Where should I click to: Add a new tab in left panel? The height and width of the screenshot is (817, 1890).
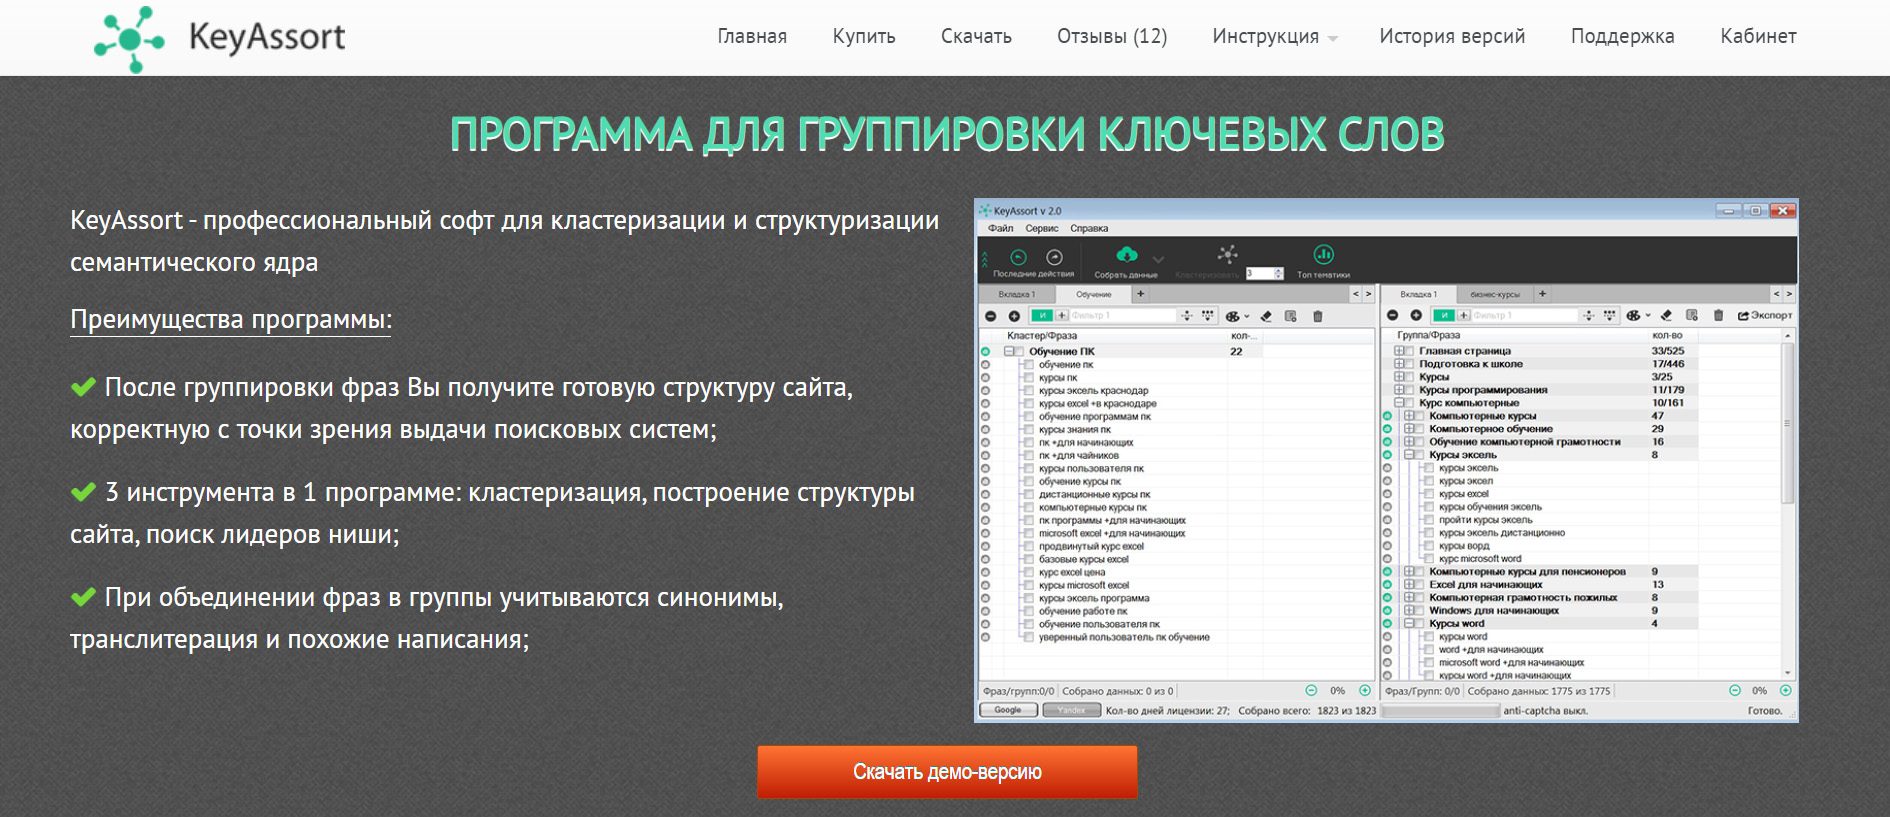tap(1140, 294)
